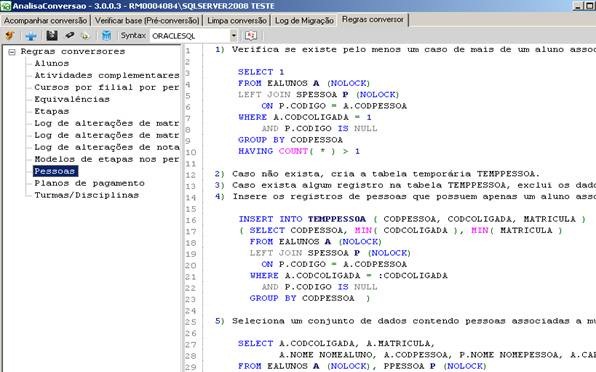Image resolution: width=596 pixels, height=372 pixels.
Task: Click the icon right of Syntax dropdown
Action: pos(250,36)
